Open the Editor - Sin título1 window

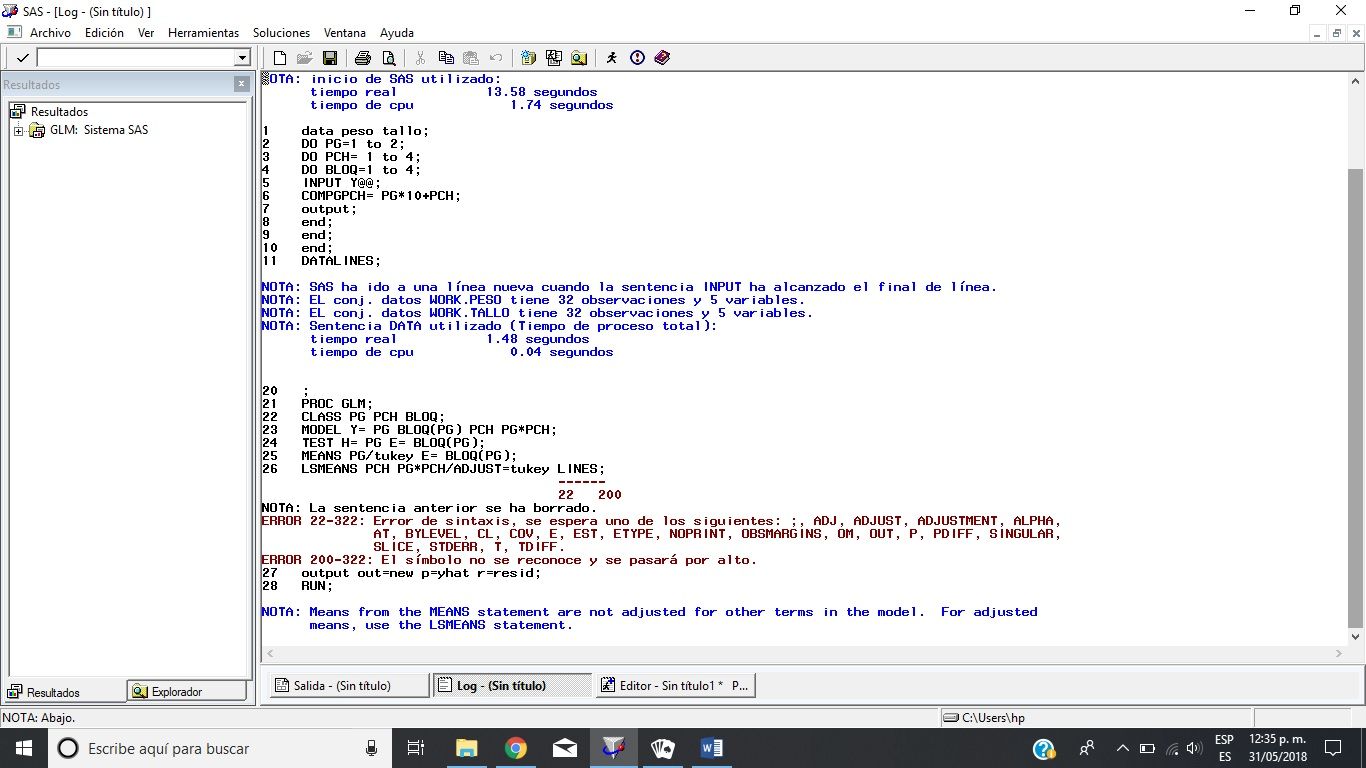pos(675,685)
